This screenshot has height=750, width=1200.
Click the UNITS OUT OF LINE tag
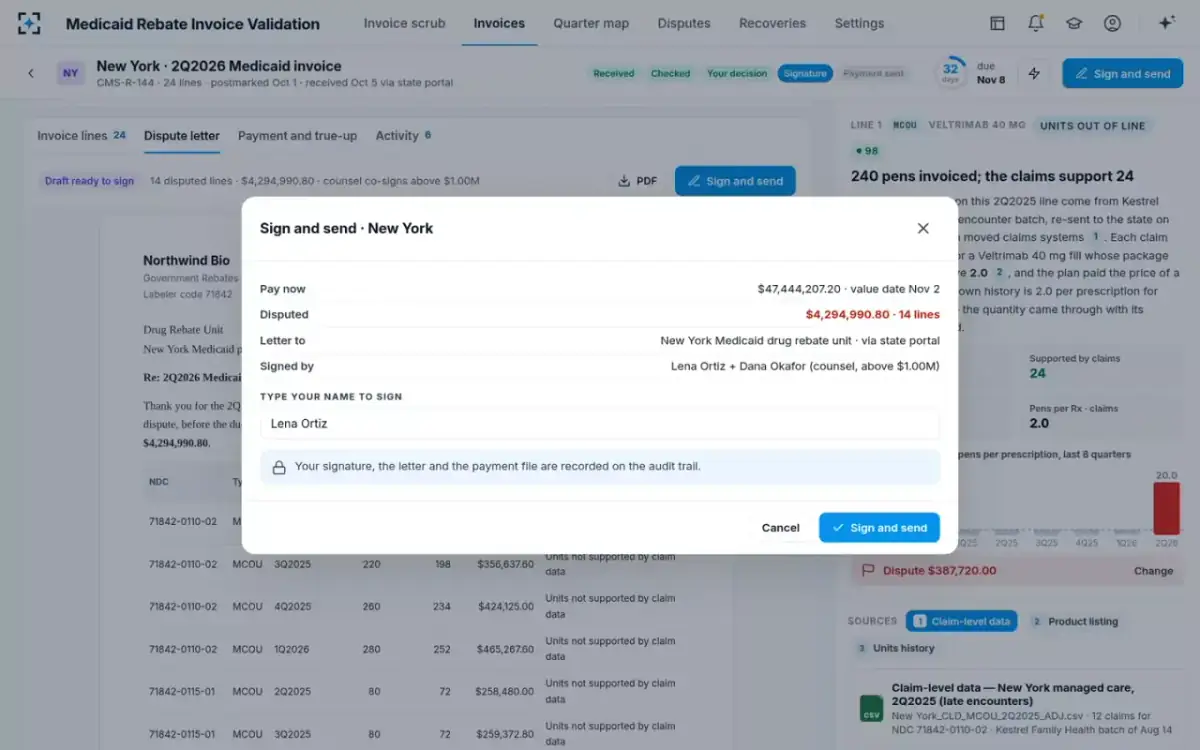(x=1092, y=126)
